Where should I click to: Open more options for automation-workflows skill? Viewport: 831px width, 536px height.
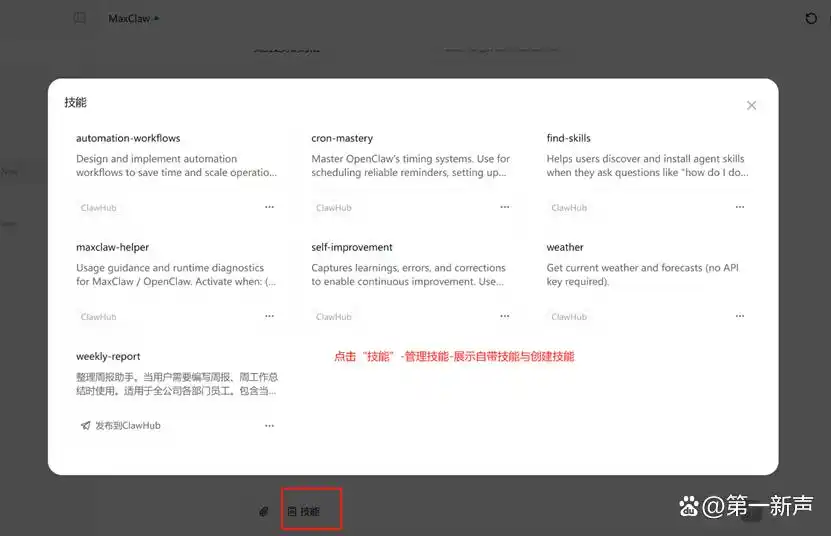click(x=269, y=207)
